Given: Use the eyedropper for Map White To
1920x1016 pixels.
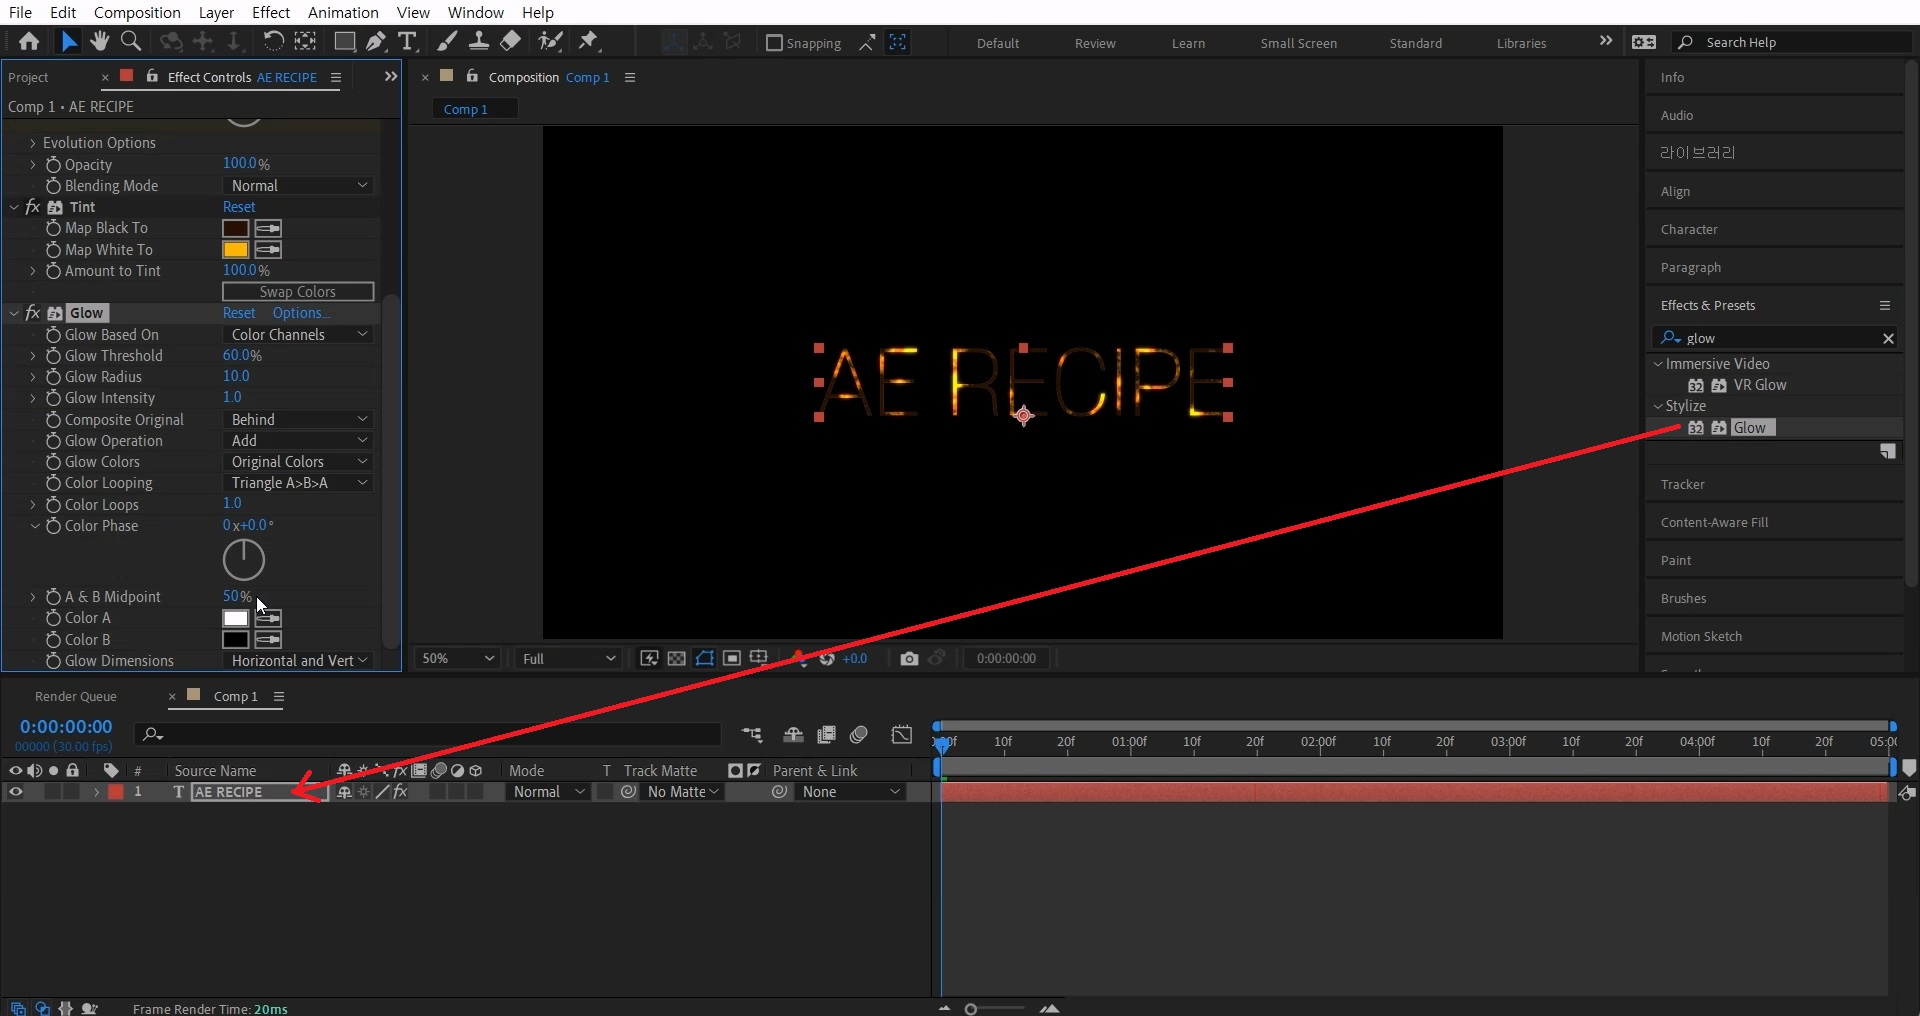Looking at the screenshot, I should [x=268, y=250].
